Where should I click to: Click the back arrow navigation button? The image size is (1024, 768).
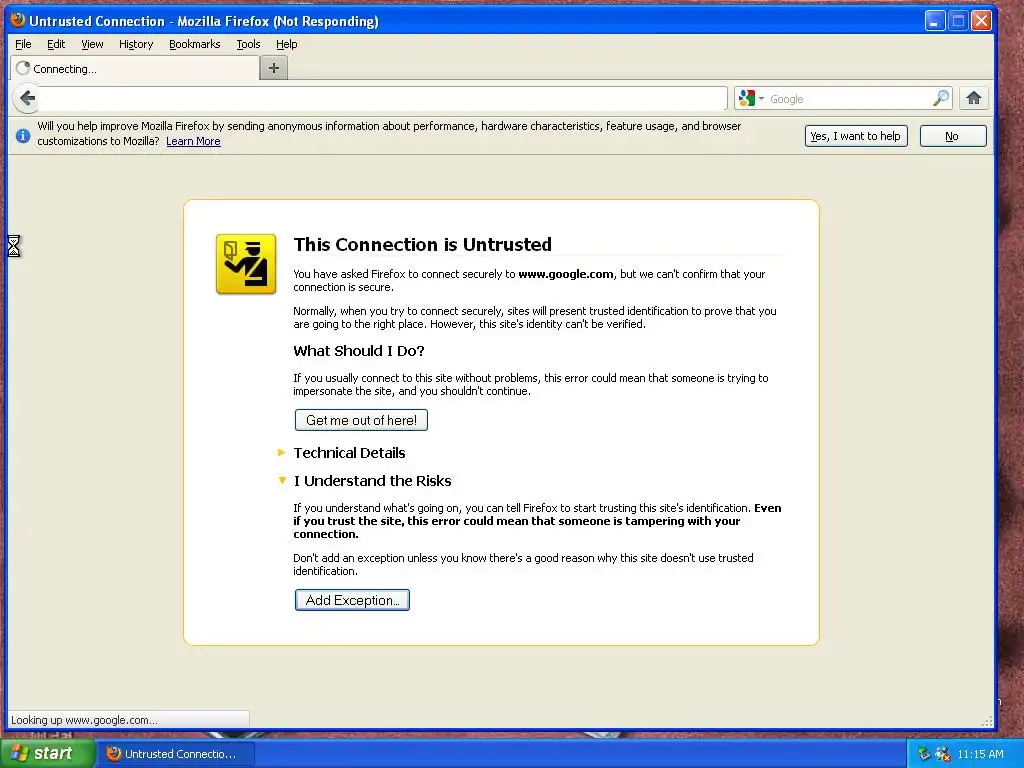pos(27,99)
